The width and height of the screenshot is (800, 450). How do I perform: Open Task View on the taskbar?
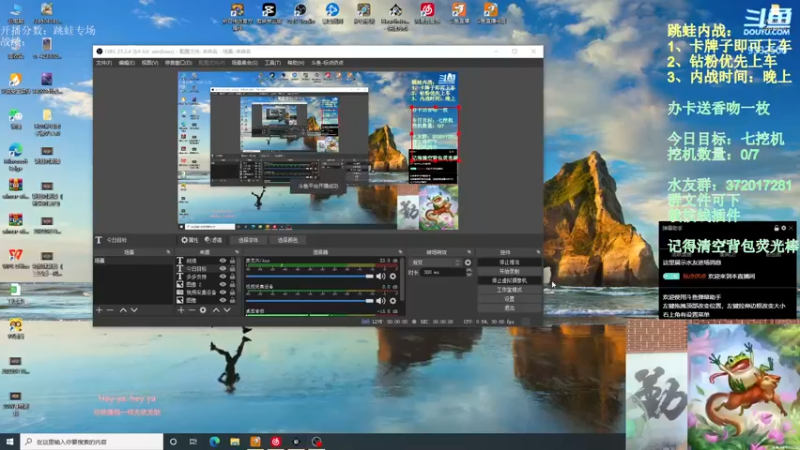(x=193, y=441)
